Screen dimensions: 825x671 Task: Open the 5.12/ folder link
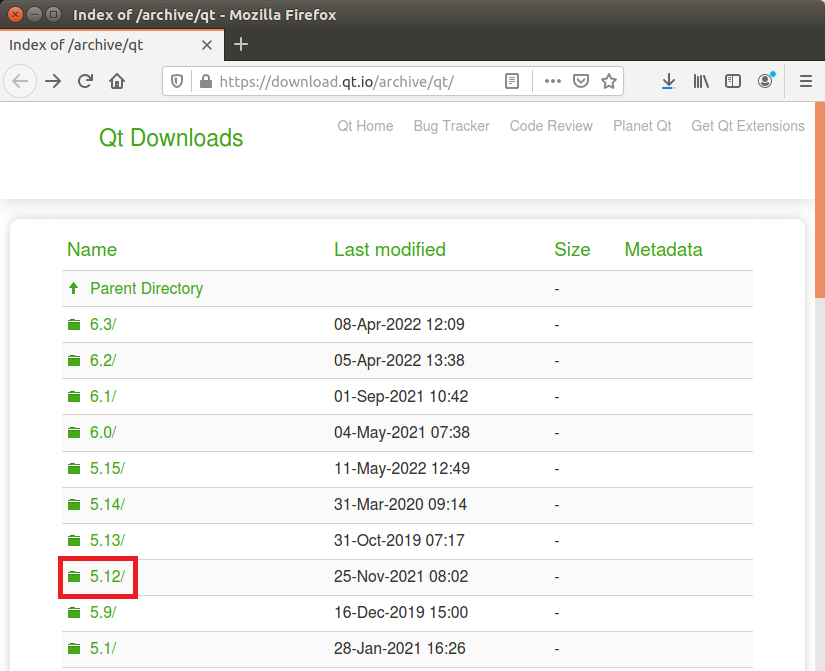tap(107, 576)
